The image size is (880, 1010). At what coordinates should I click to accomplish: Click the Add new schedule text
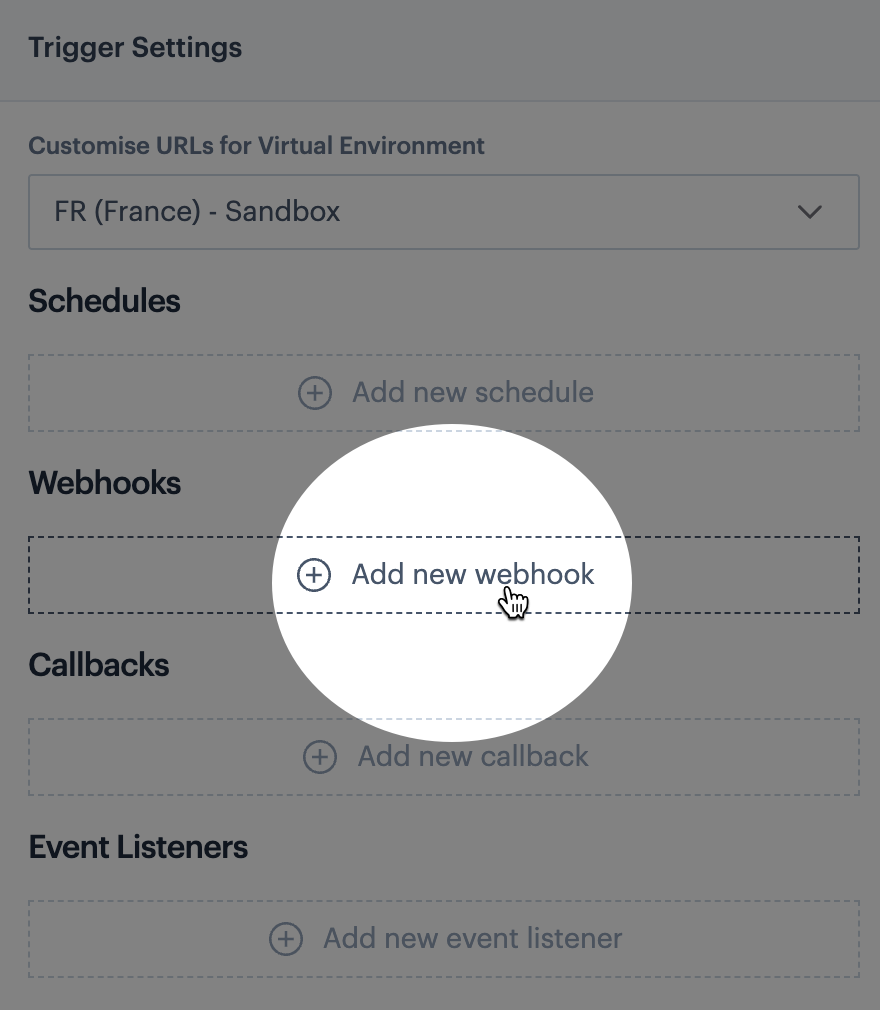coord(472,393)
